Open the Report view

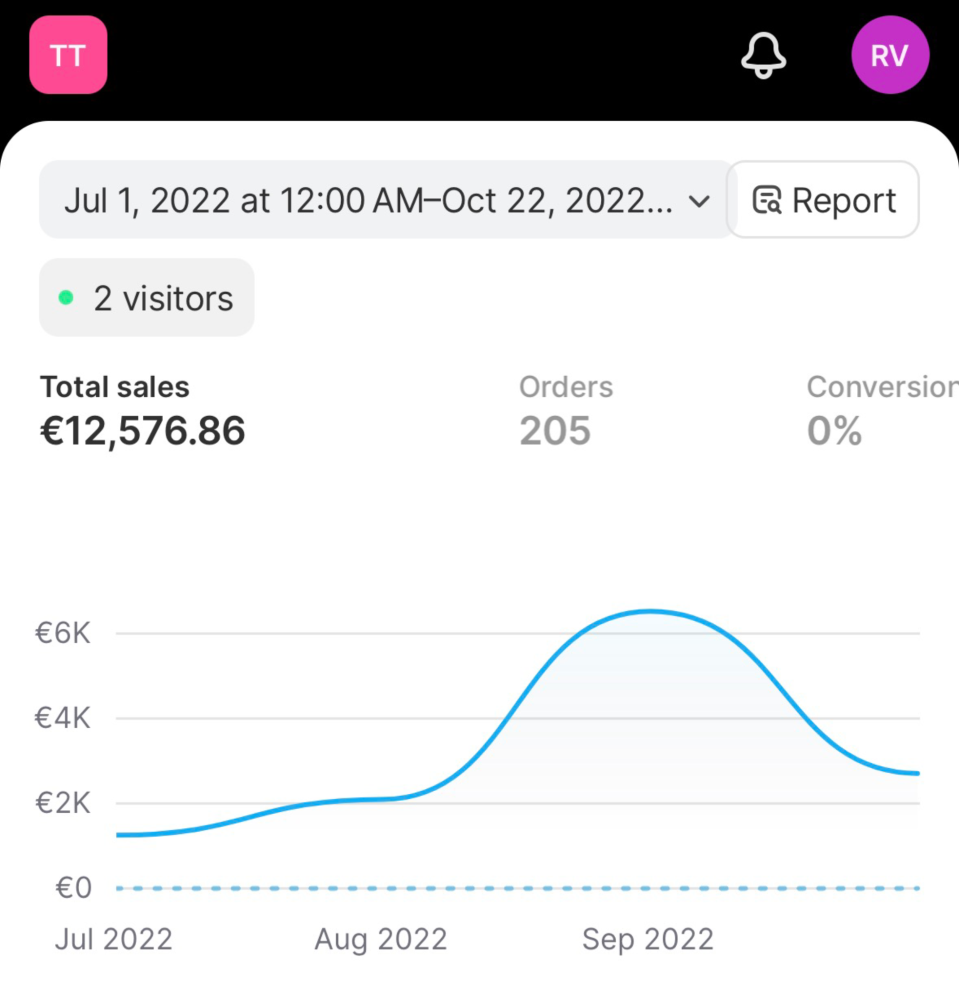click(x=823, y=200)
